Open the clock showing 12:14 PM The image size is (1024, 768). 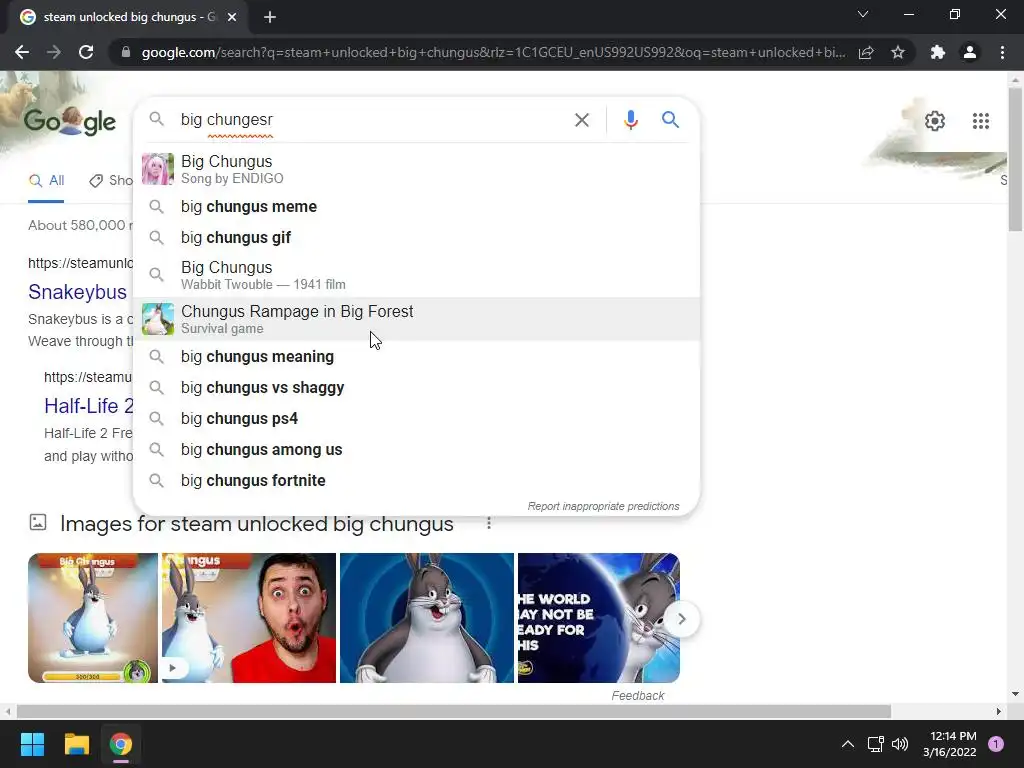(x=950, y=744)
